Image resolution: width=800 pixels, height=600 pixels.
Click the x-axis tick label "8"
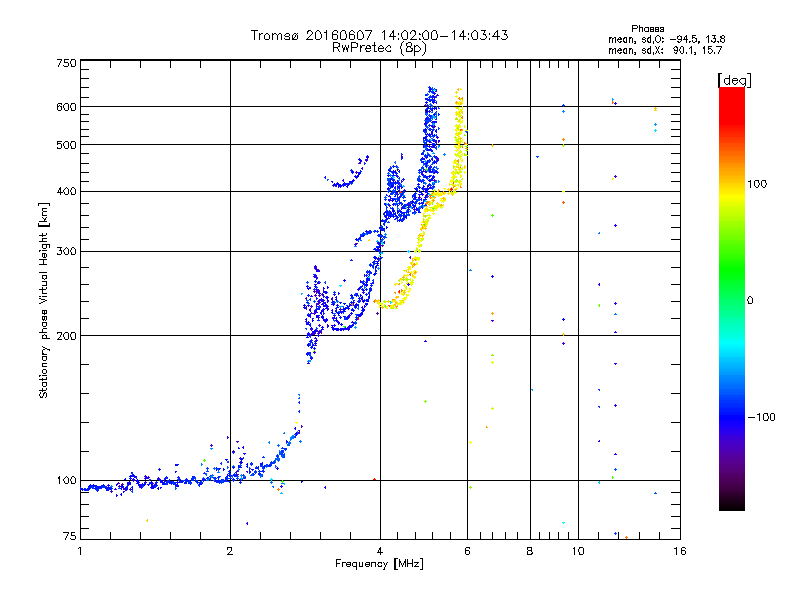(530, 551)
